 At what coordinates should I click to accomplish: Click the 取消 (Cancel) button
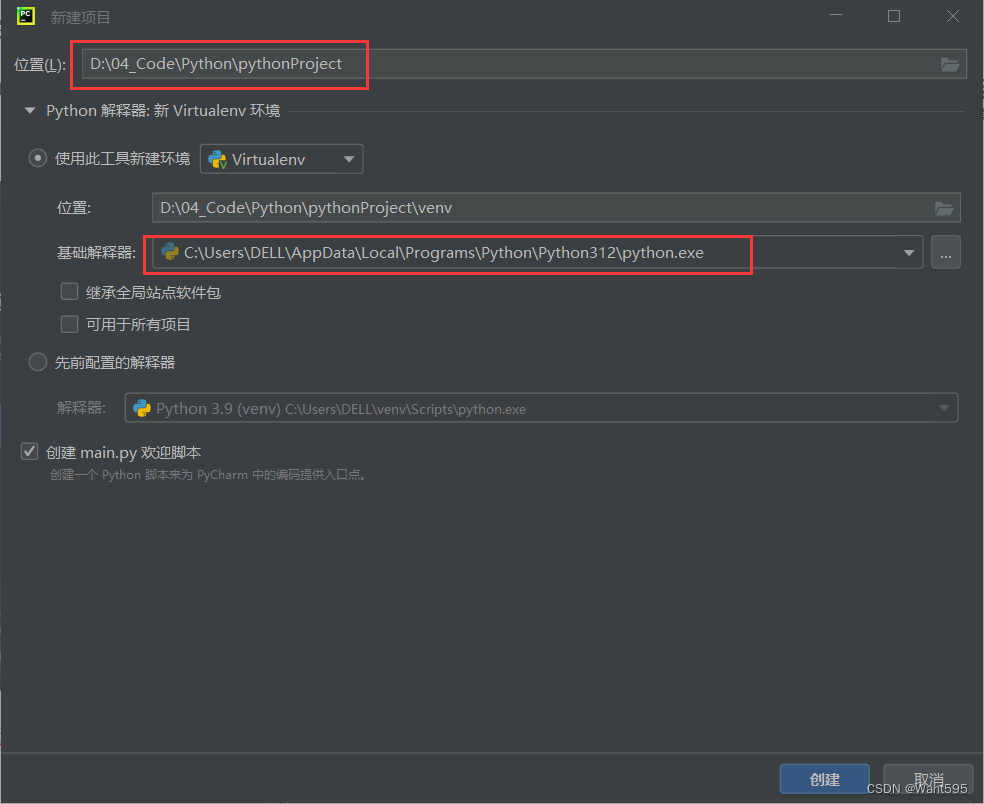point(929,779)
